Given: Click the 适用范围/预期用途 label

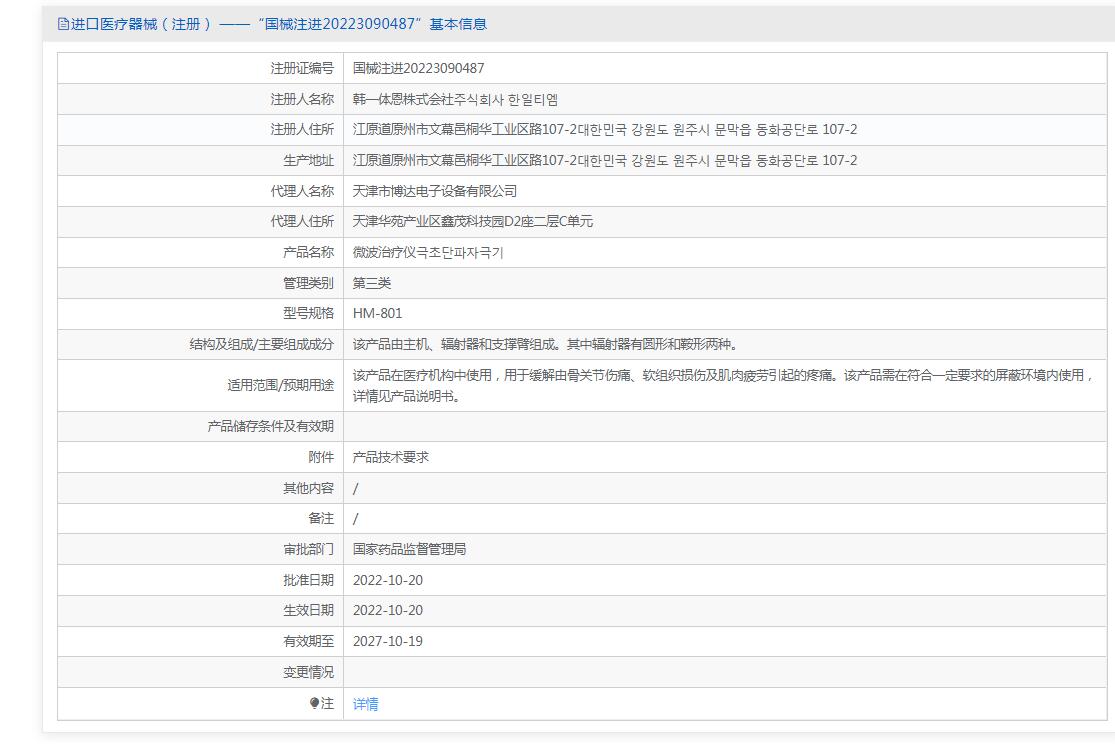Looking at the screenshot, I should (x=280, y=385).
